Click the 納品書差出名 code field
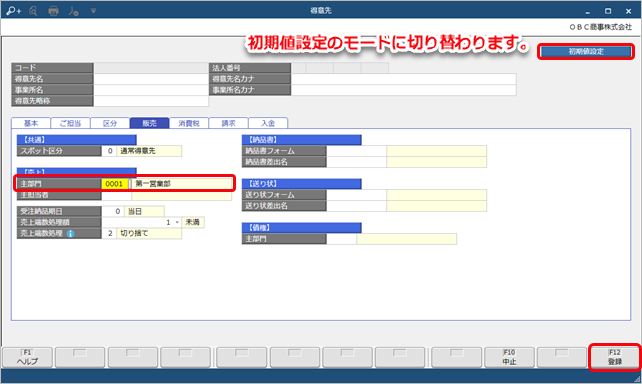Image resolution: width=642 pixels, height=384 pixels. (356, 162)
